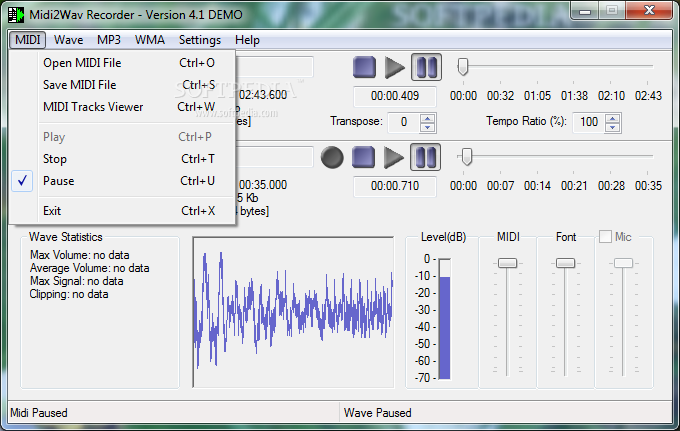Click the MIDI volume slider handle
Viewport: 680px width, 431px height.
(507, 263)
